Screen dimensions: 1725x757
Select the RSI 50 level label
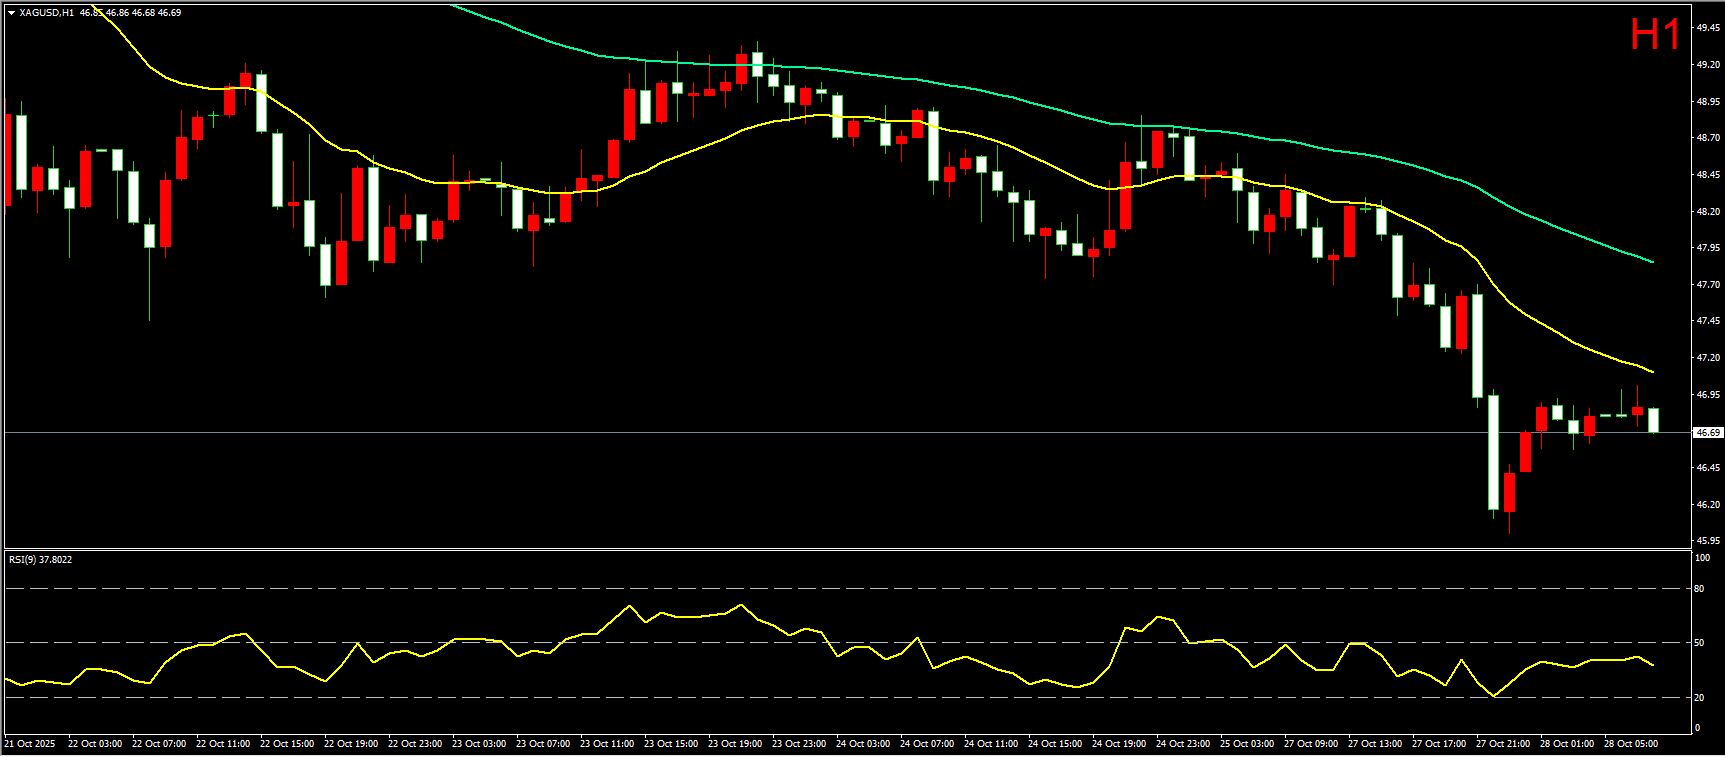coord(1700,643)
